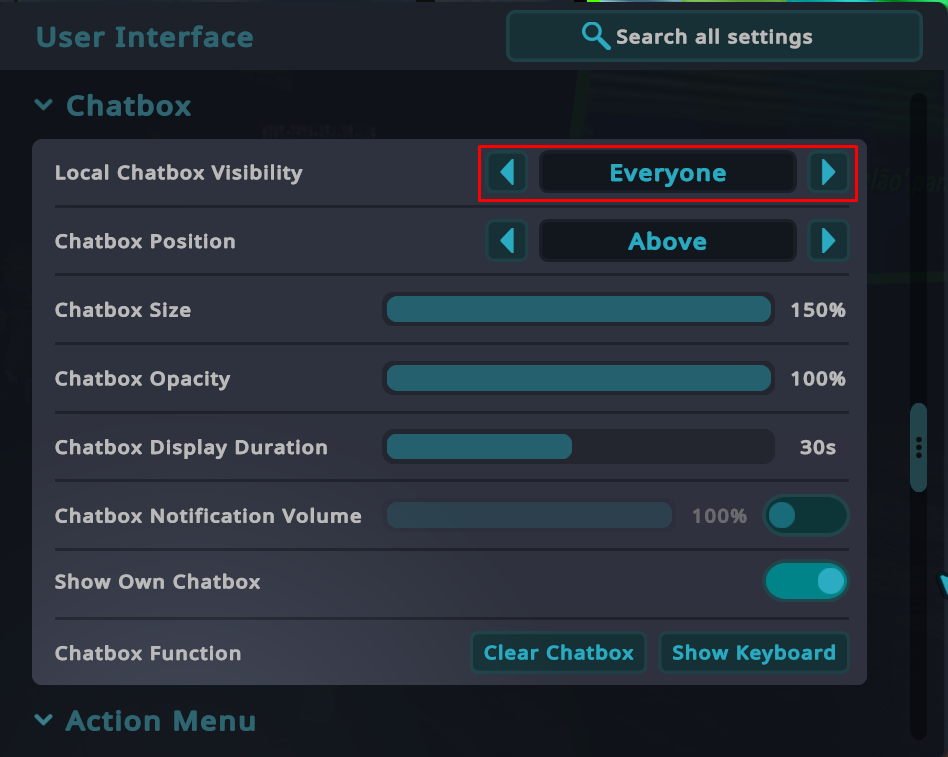This screenshot has height=757, width=948.
Task: Click the Clear Chatbox button
Action: coord(558,653)
